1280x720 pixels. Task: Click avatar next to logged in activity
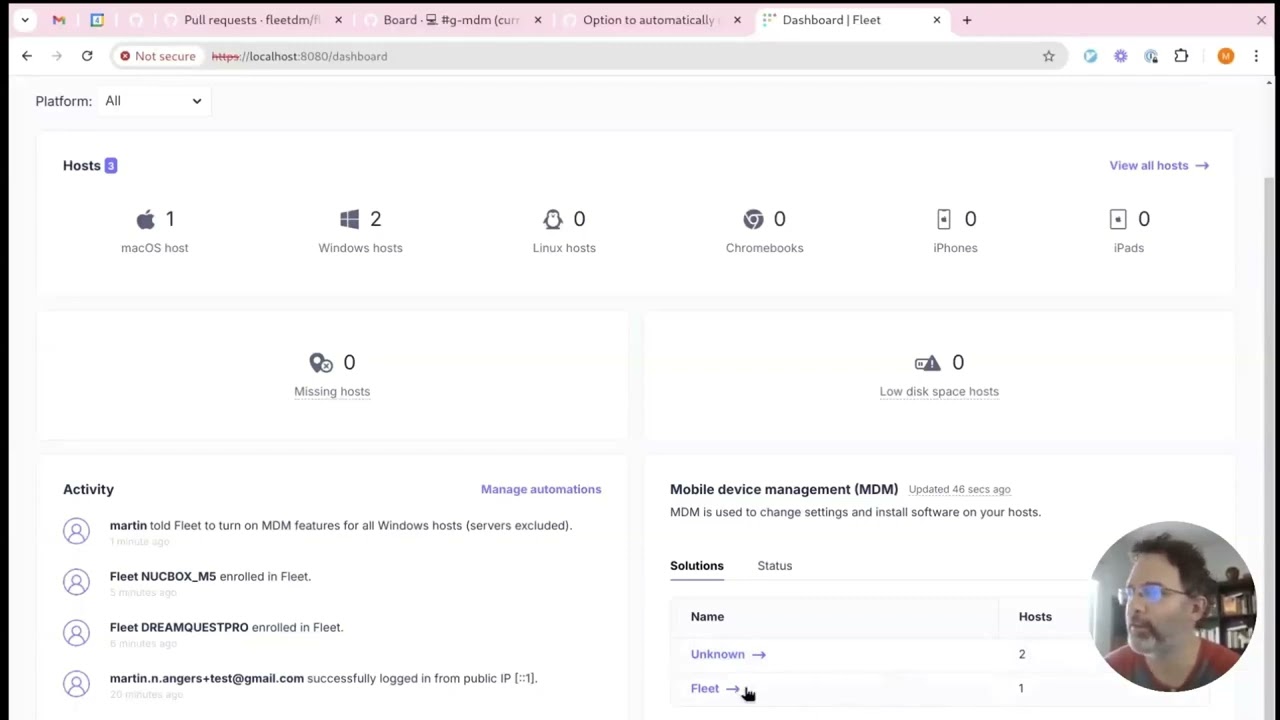(76, 684)
